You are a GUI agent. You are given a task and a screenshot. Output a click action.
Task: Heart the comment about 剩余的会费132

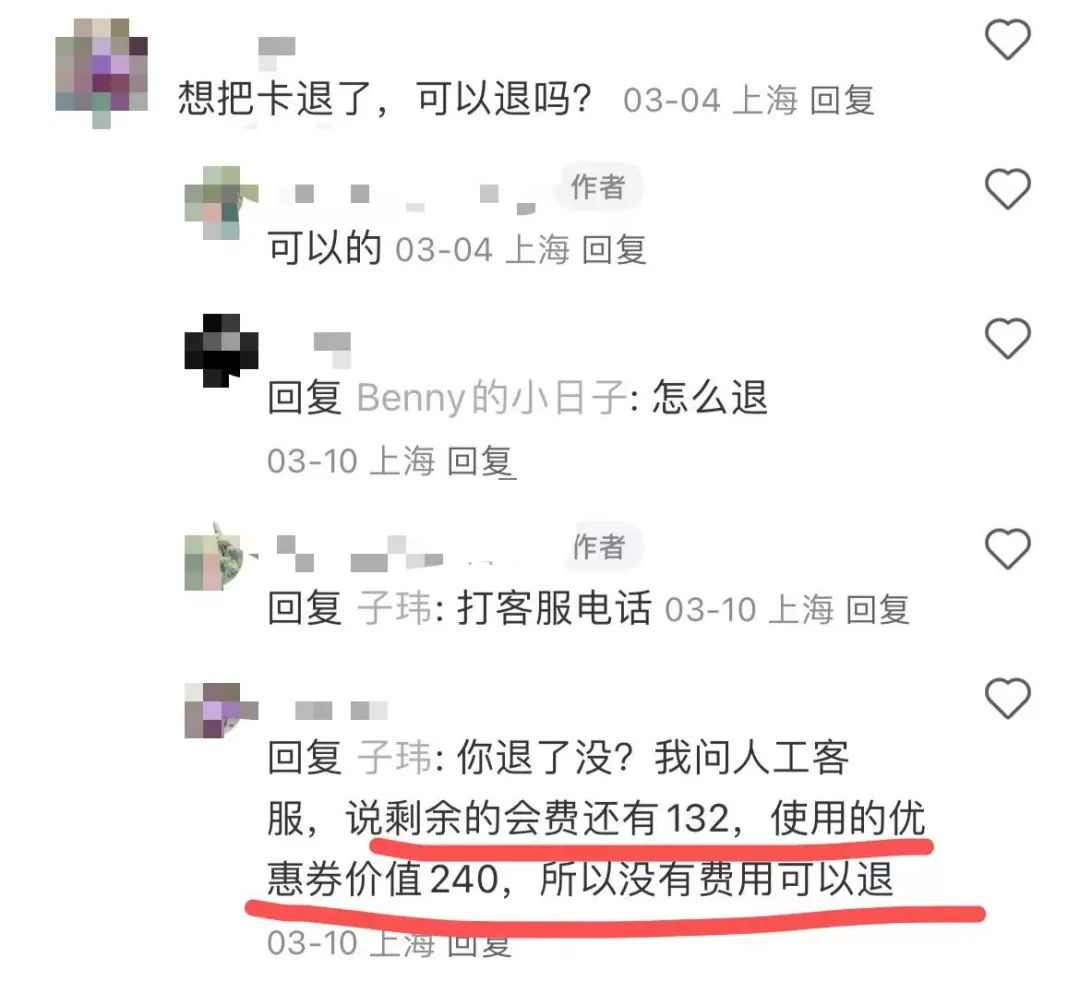click(x=1008, y=698)
